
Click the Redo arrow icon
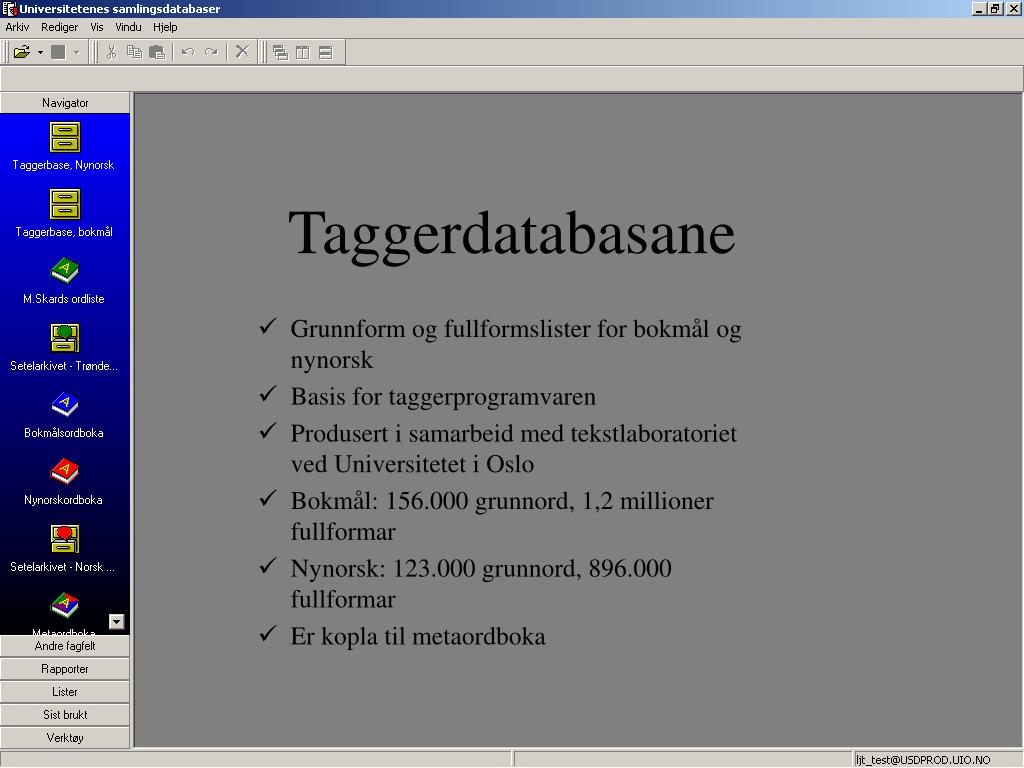coord(211,52)
